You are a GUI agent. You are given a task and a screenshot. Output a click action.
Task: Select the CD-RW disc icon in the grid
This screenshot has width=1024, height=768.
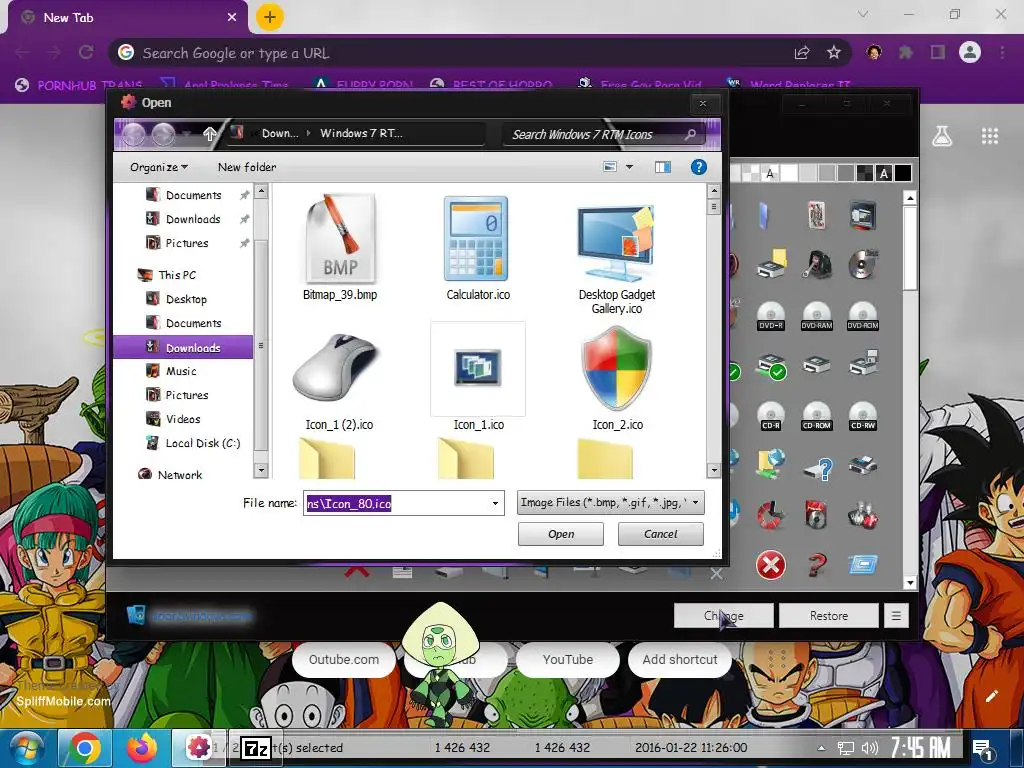click(x=863, y=416)
